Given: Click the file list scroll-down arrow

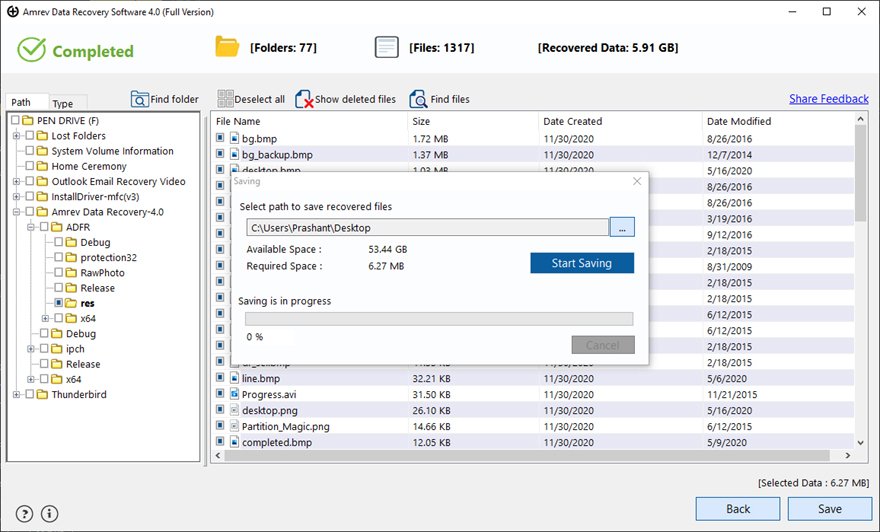Looking at the screenshot, I should point(860,443).
